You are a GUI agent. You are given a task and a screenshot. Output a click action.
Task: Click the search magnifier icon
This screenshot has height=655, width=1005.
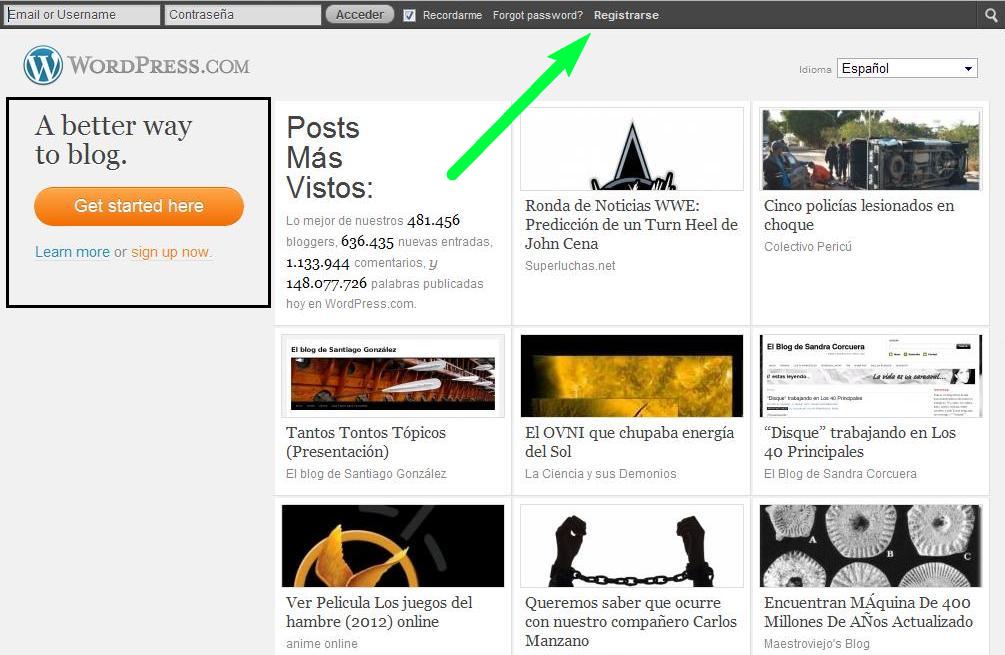[991, 15]
